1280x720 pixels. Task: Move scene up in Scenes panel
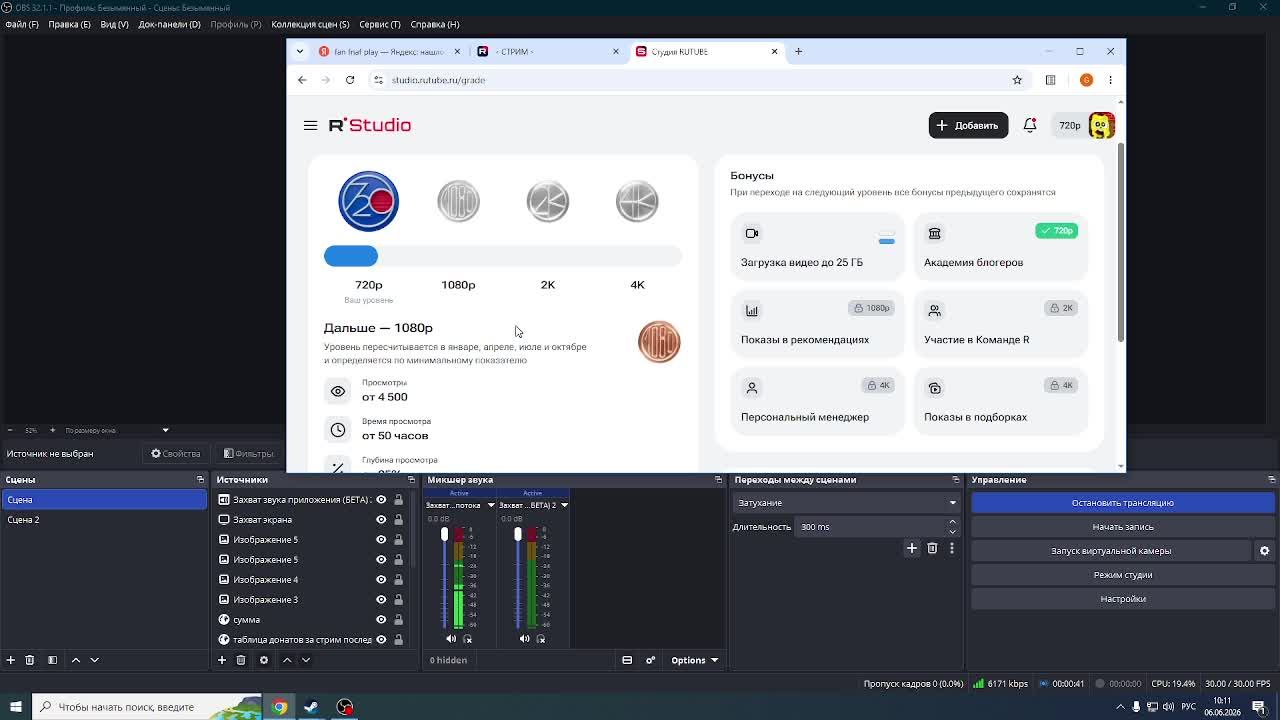(76, 660)
